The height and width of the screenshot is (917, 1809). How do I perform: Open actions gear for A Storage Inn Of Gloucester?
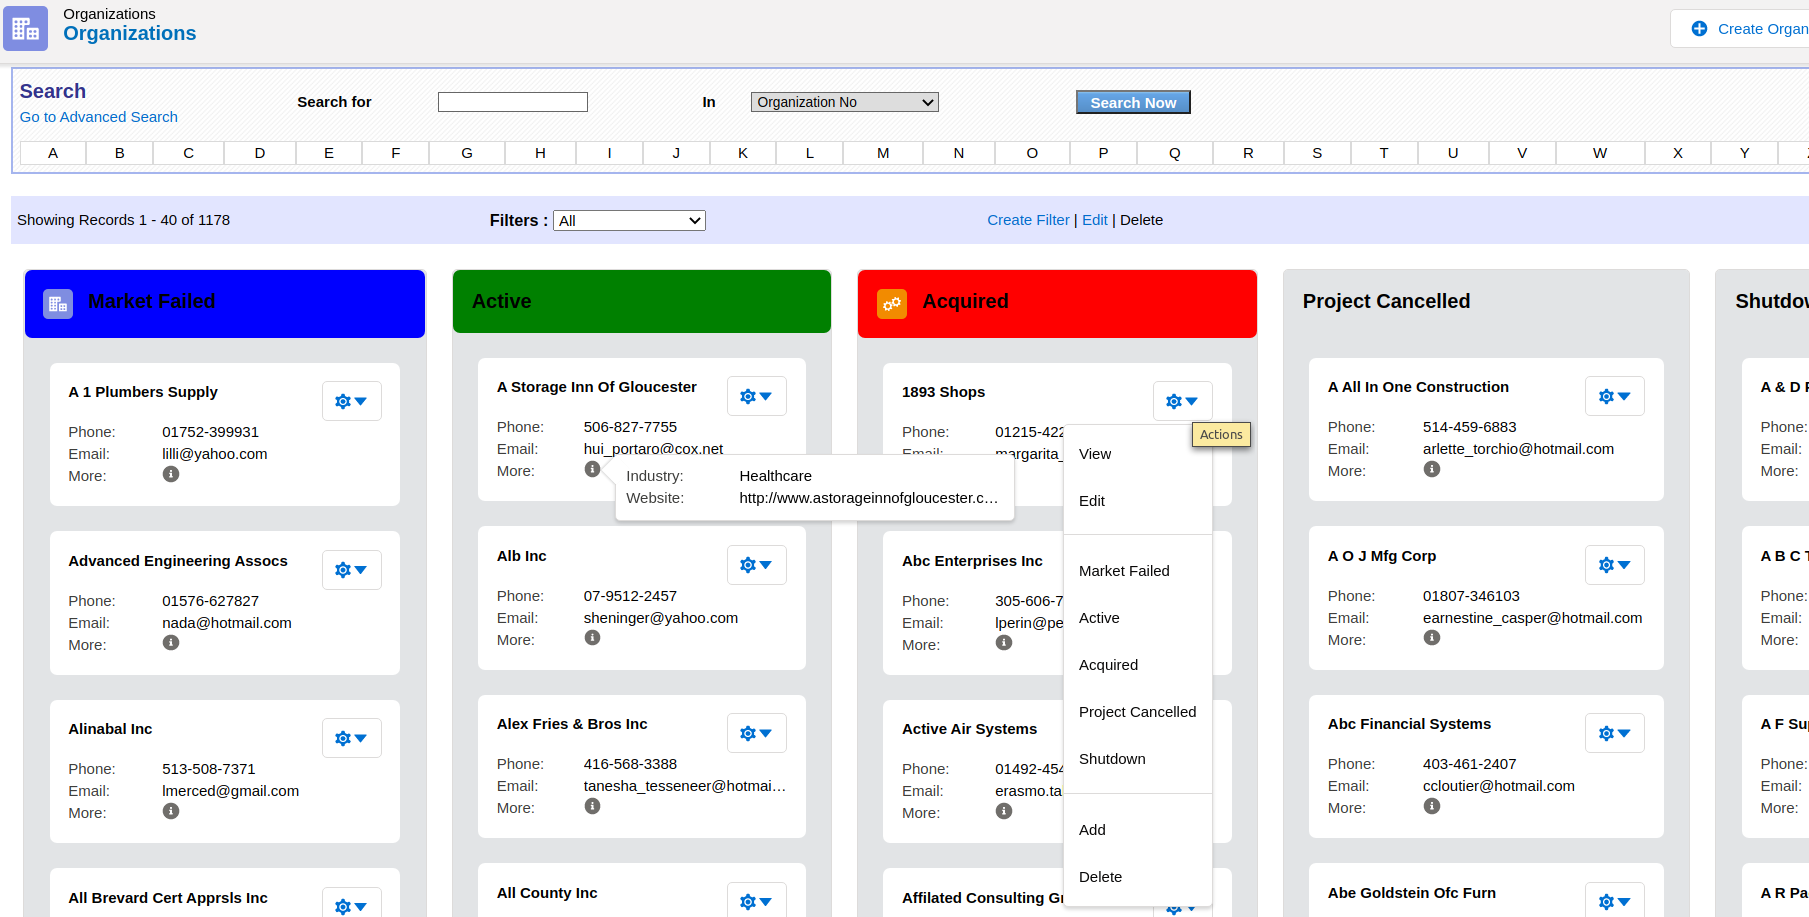point(757,396)
